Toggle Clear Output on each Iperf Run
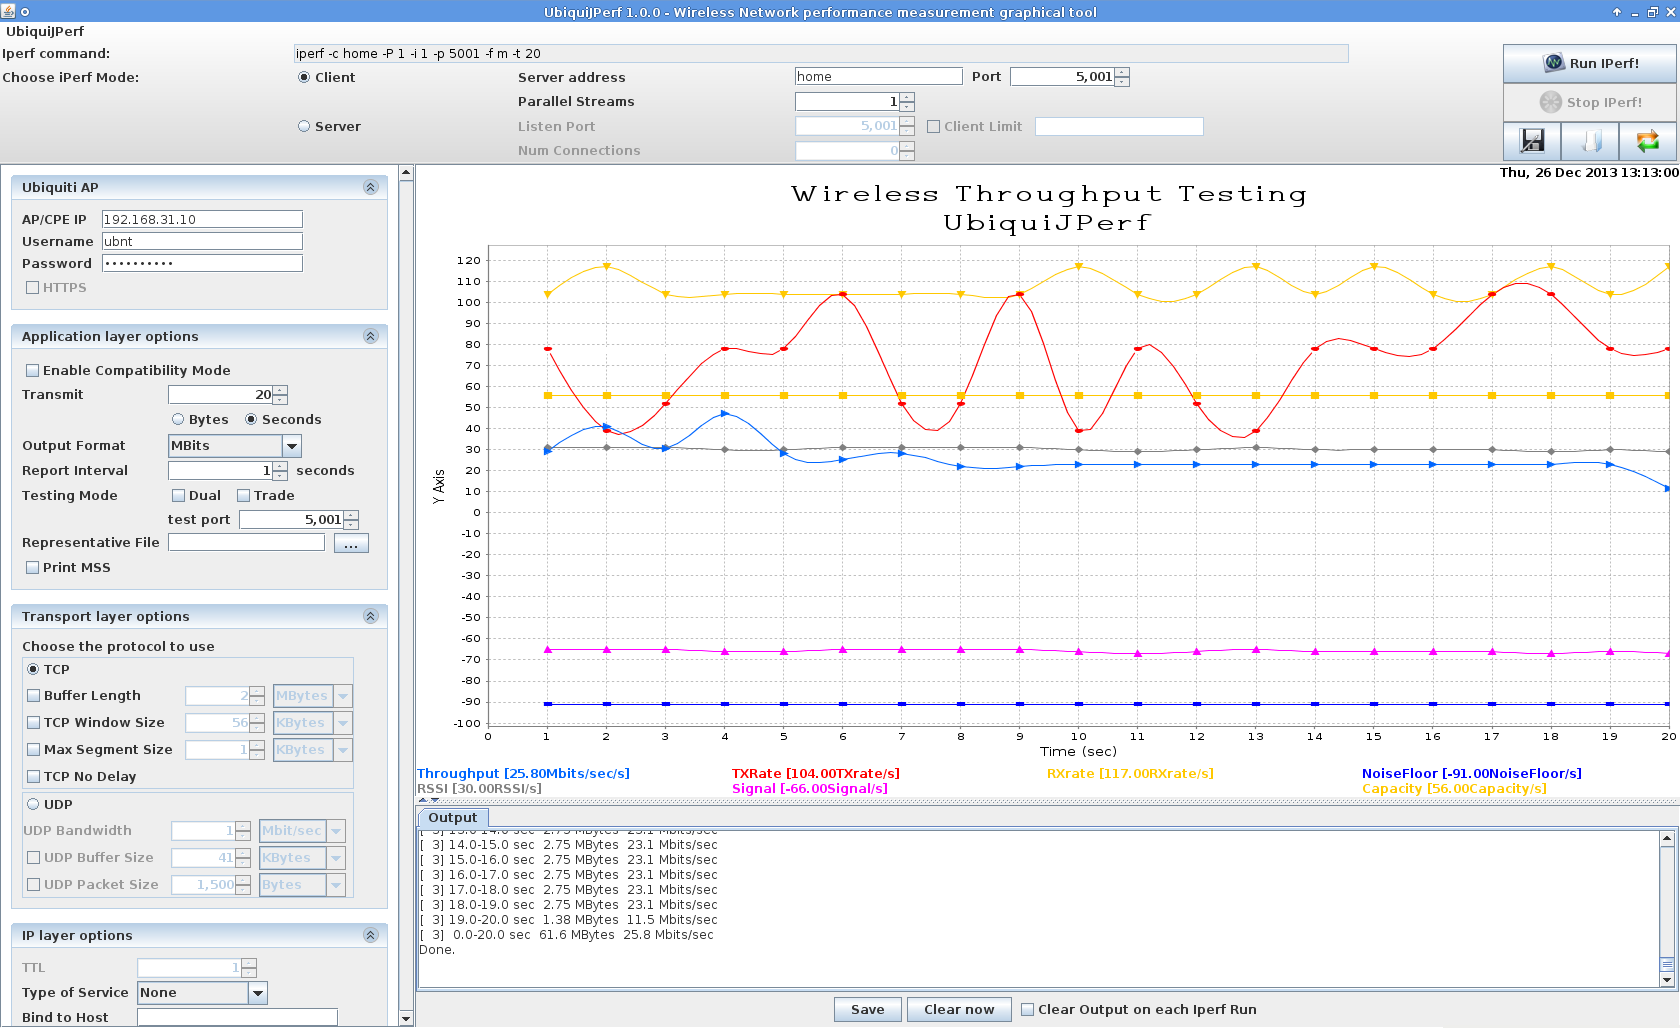This screenshot has height=1028, width=1680. coord(1027,1009)
